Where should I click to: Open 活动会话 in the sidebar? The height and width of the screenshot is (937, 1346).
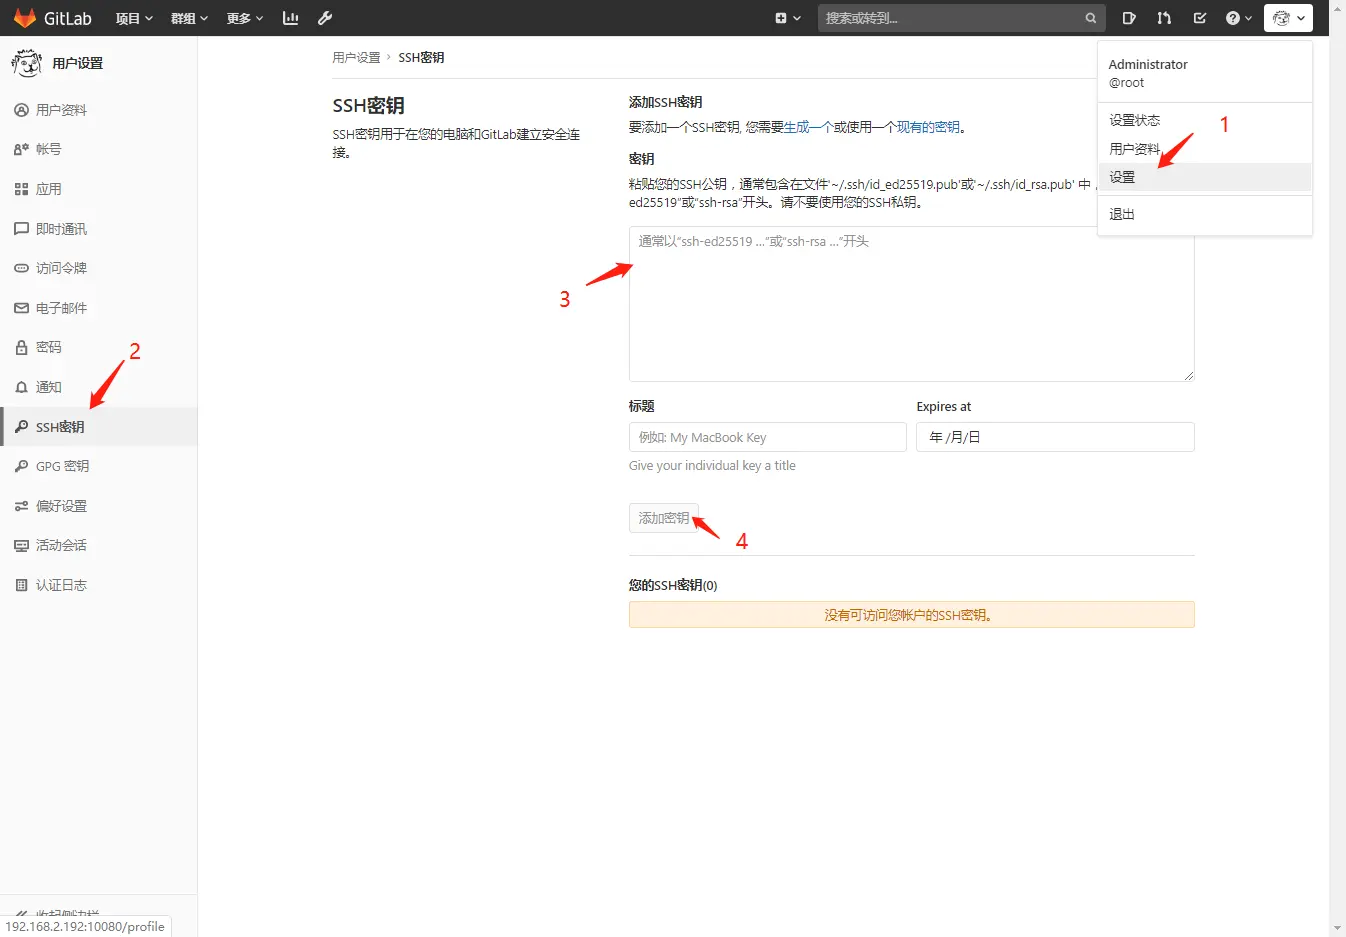pyautogui.click(x=60, y=545)
